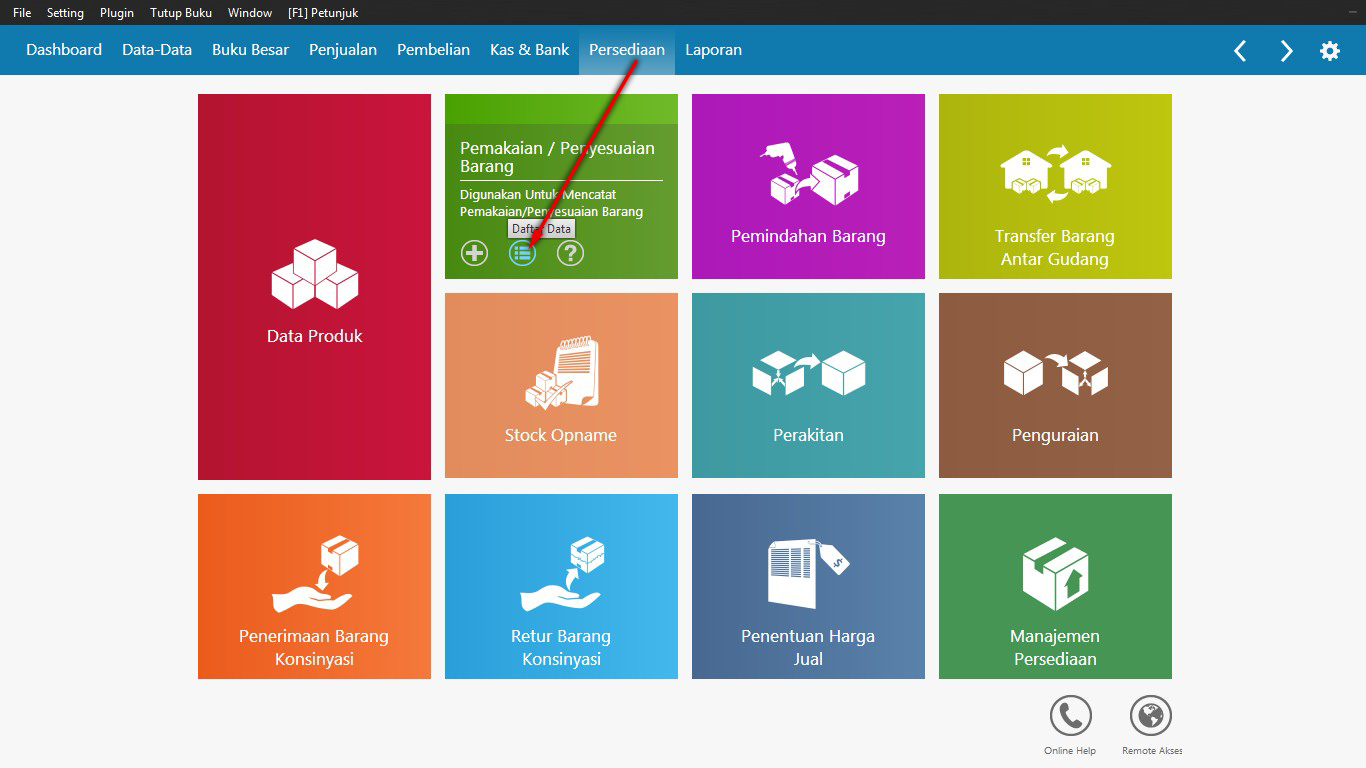Open the Stock Opname tile
This screenshot has width=1366, height=768.
click(561, 385)
